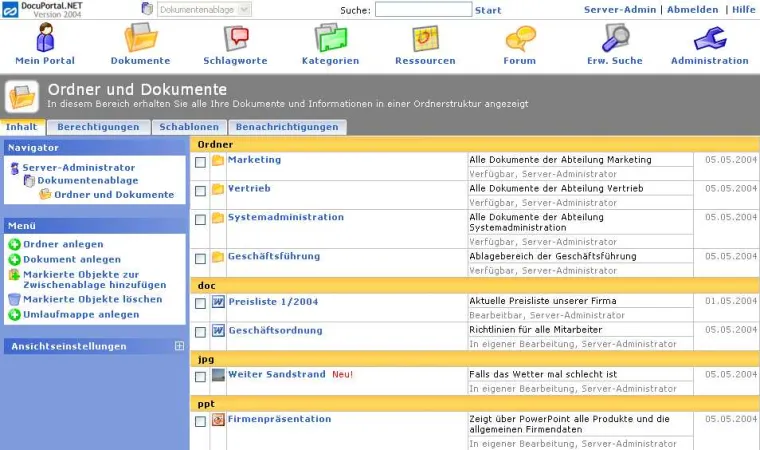Open Erw. Suche magnifier icon
Screen dimensions: 760x450
(x=614, y=39)
